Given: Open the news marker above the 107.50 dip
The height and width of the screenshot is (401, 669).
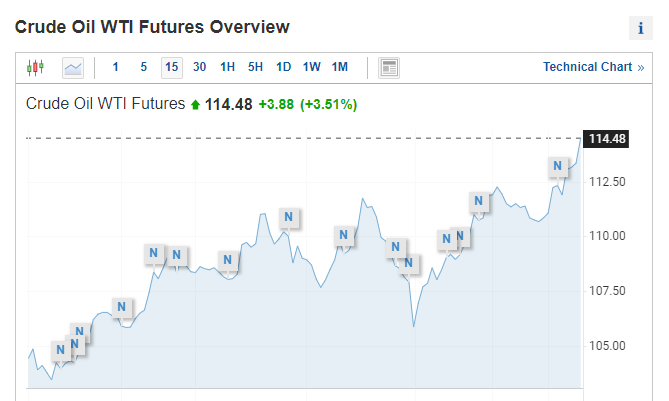Looking at the screenshot, I should point(408,263).
